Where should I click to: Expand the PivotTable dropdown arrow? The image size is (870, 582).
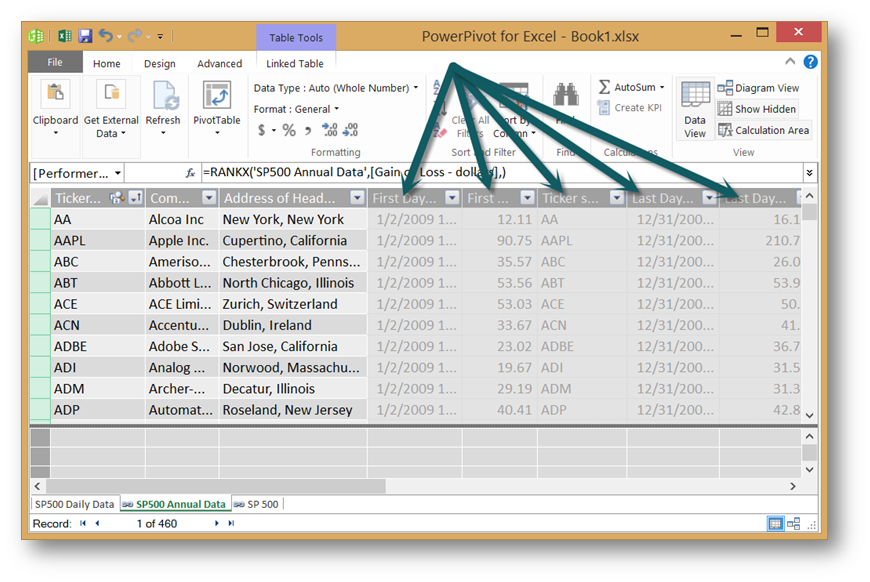coord(217,133)
